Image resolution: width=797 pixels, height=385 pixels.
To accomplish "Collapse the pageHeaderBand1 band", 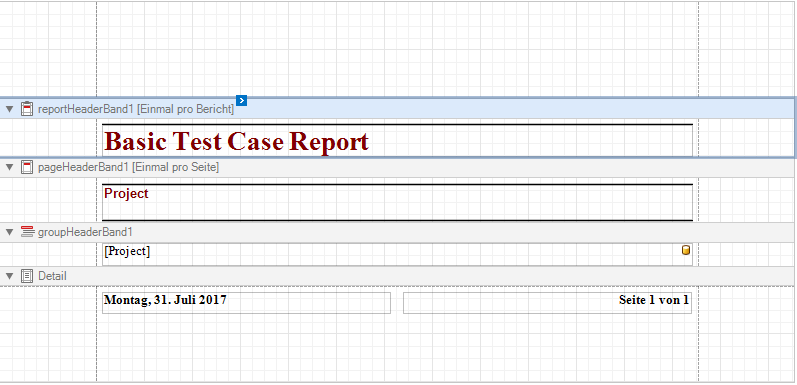I will coord(9,167).
